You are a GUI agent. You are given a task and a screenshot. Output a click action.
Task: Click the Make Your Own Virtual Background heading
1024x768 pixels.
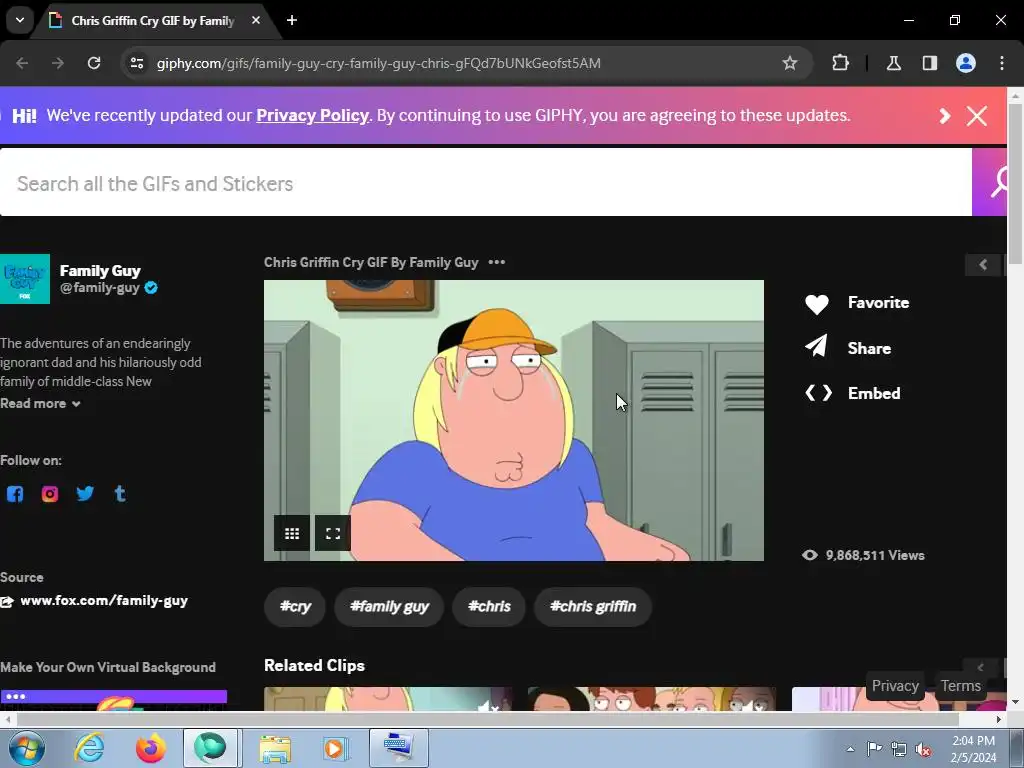(x=108, y=667)
